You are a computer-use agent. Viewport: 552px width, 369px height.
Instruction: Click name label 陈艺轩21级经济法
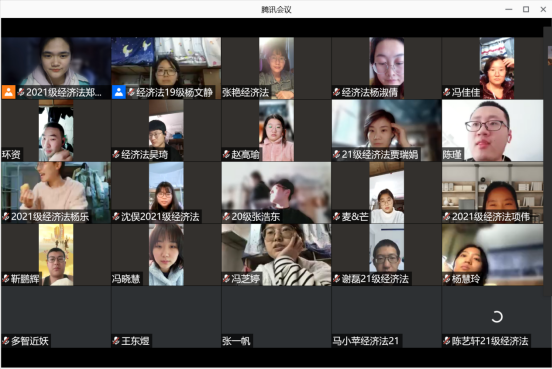click(x=490, y=340)
